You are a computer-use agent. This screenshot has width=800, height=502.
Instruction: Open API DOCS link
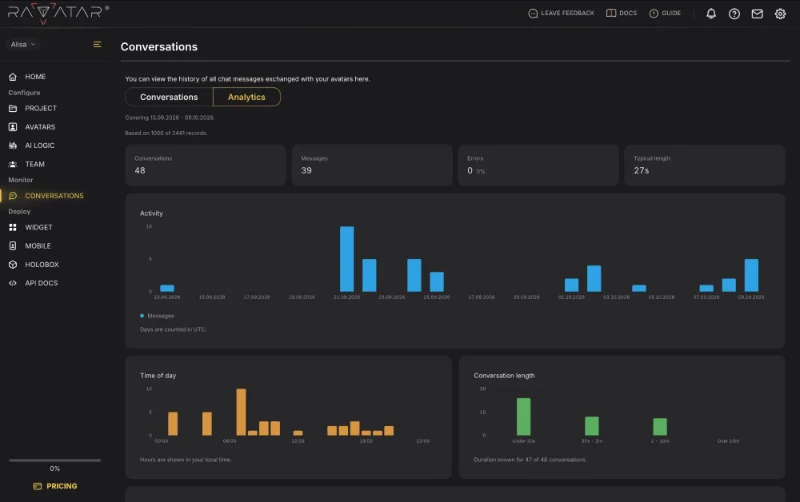[x=41, y=283]
